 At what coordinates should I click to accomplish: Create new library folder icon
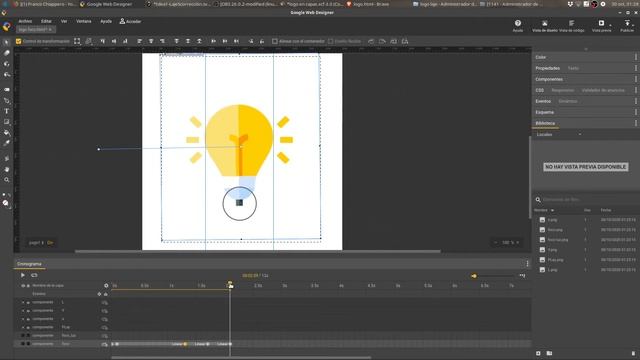[549, 353]
